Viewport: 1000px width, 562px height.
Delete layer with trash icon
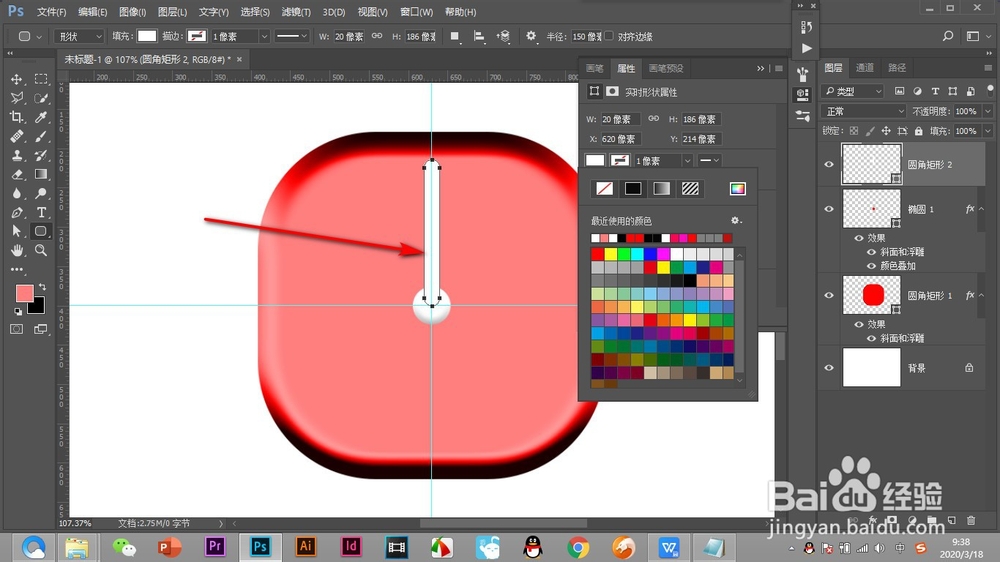coord(971,521)
